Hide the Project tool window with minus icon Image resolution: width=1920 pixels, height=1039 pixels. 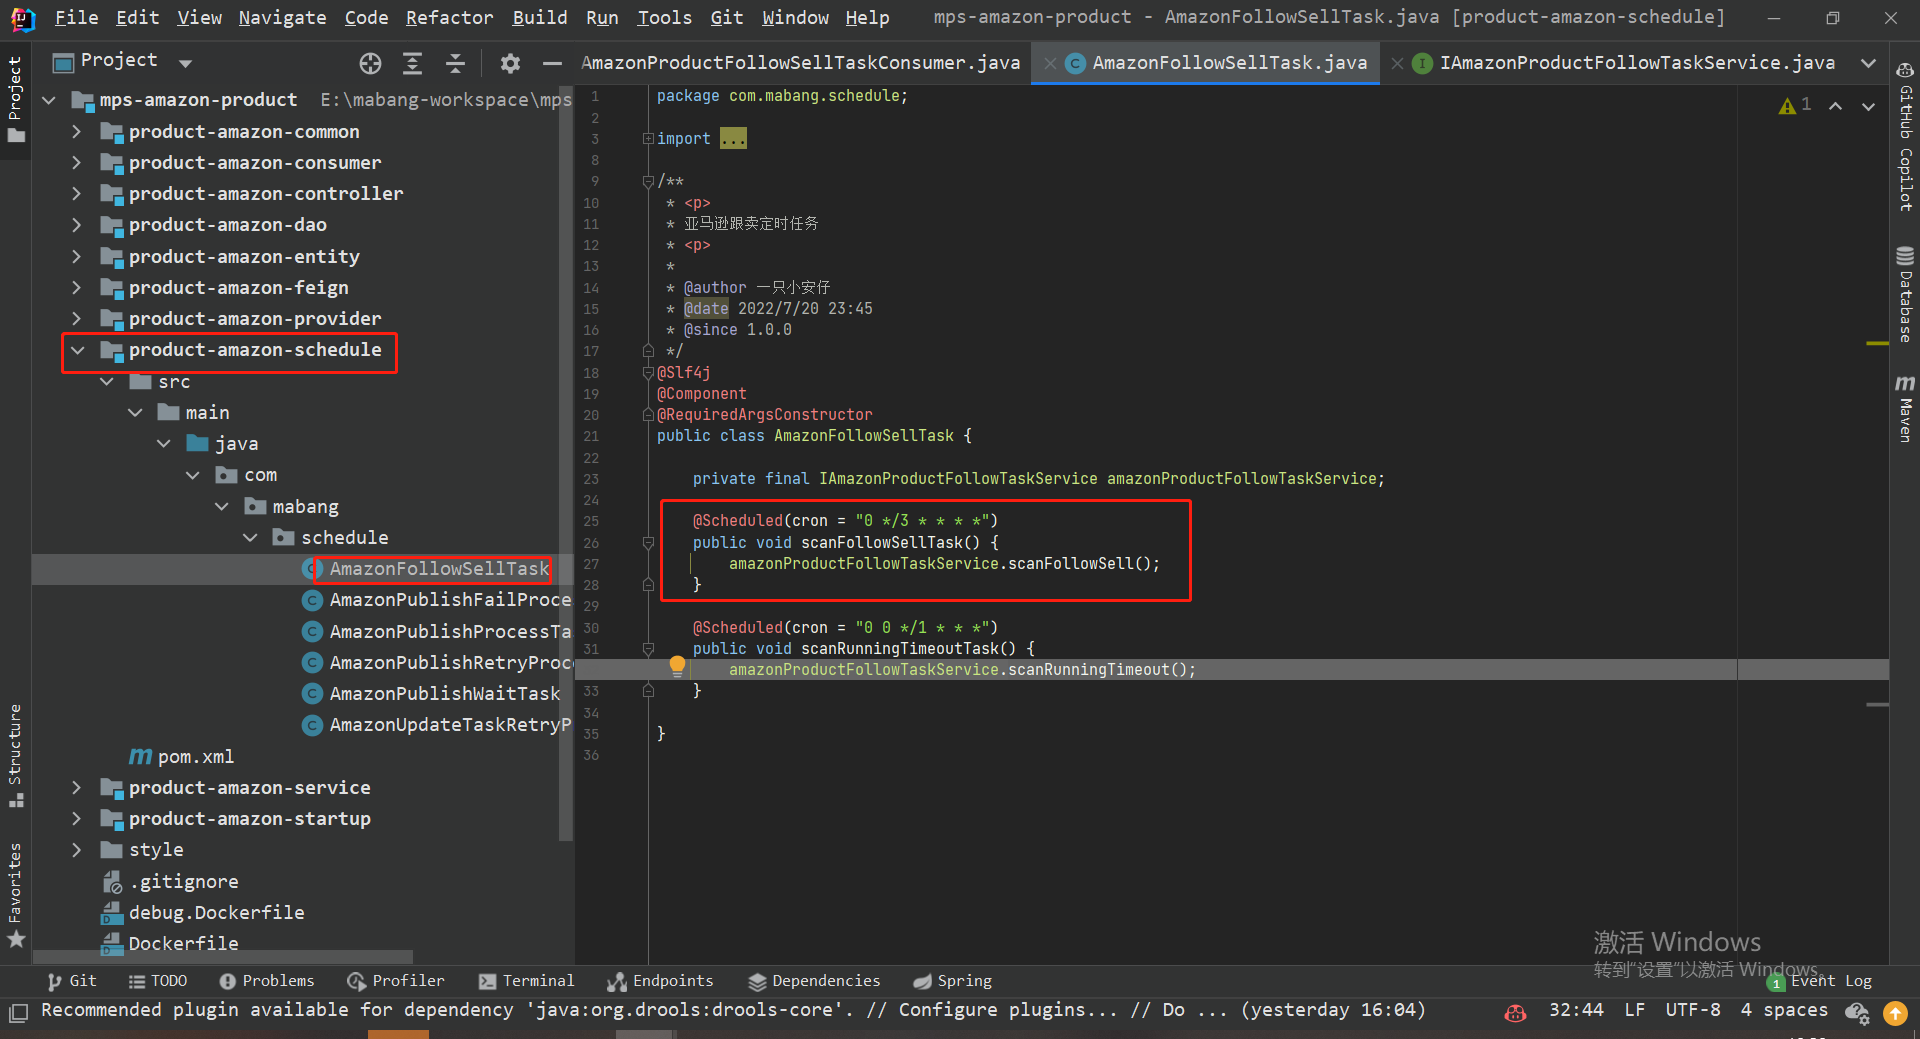point(551,64)
